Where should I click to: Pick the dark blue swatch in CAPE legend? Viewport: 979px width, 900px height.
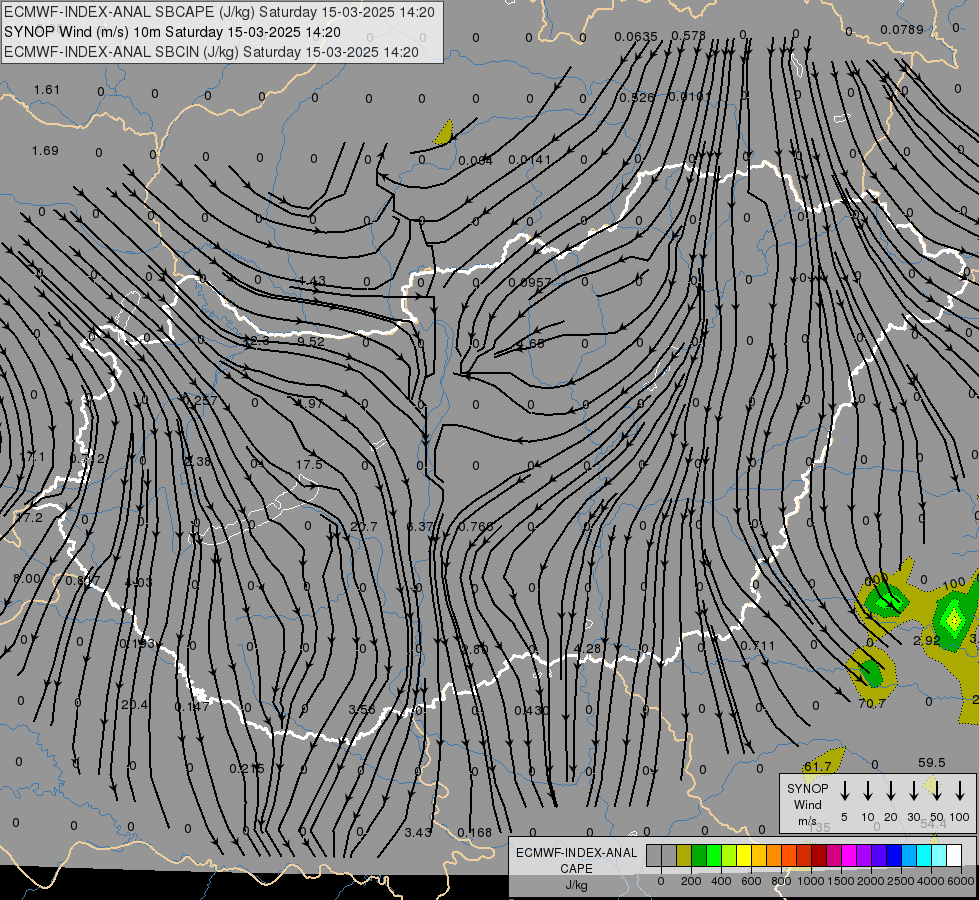click(894, 856)
